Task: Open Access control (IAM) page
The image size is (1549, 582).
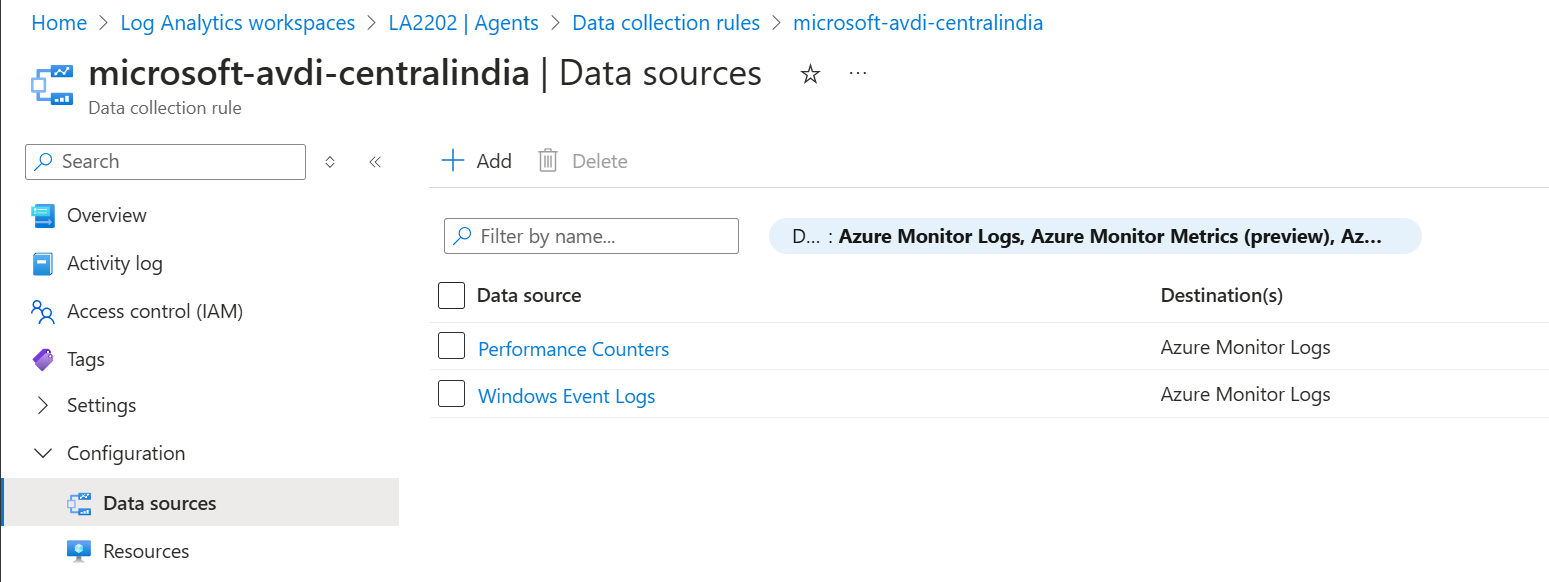Action: click(154, 311)
